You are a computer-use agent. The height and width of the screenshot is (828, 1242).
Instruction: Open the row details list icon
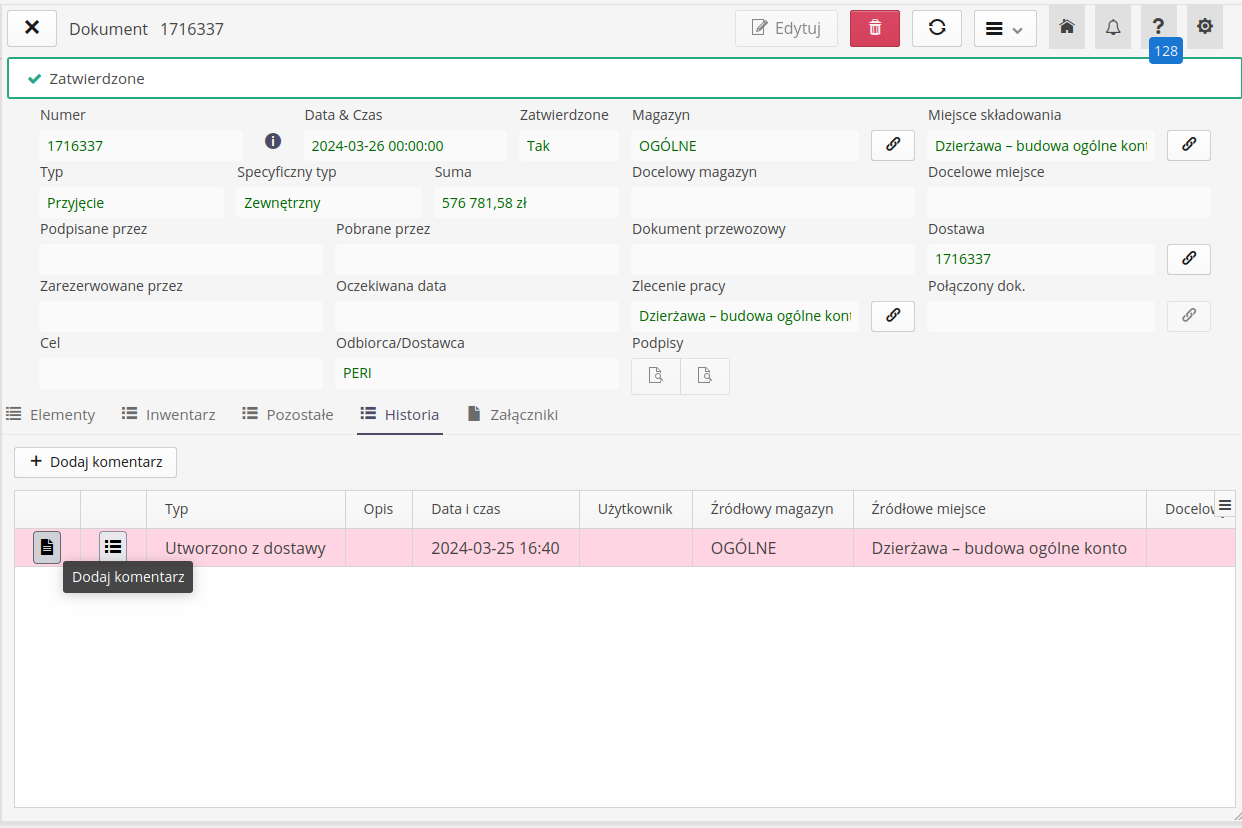coord(113,547)
